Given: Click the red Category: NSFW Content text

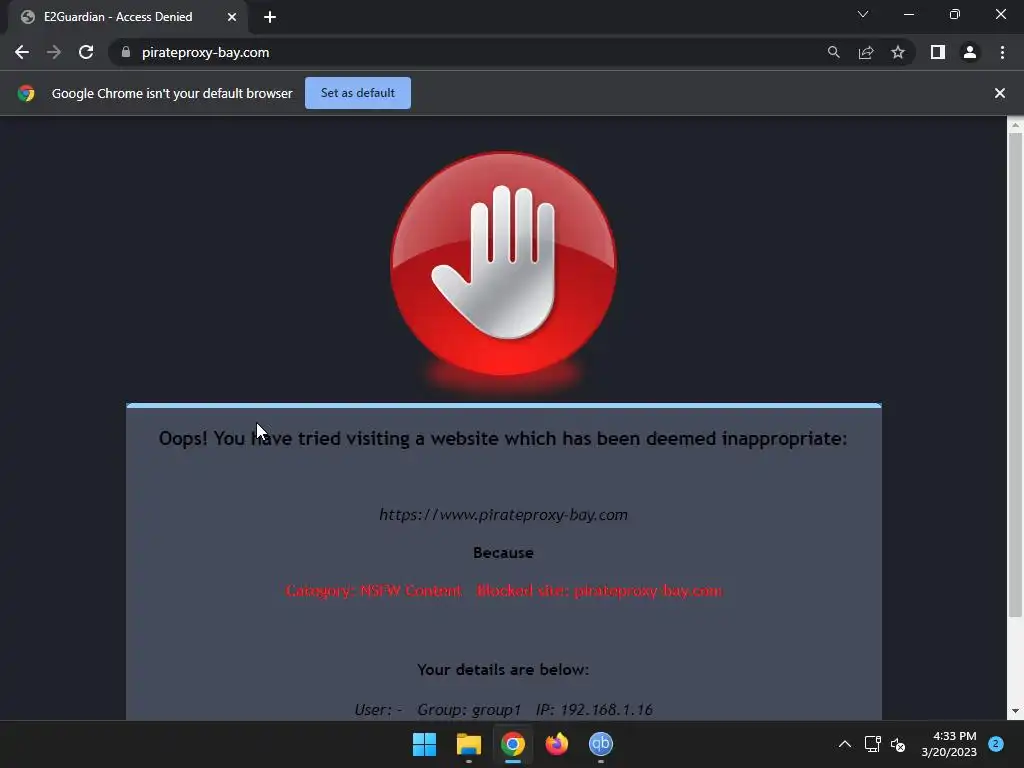Looking at the screenshot, I should pyautogui.click(x=374, y=590).
